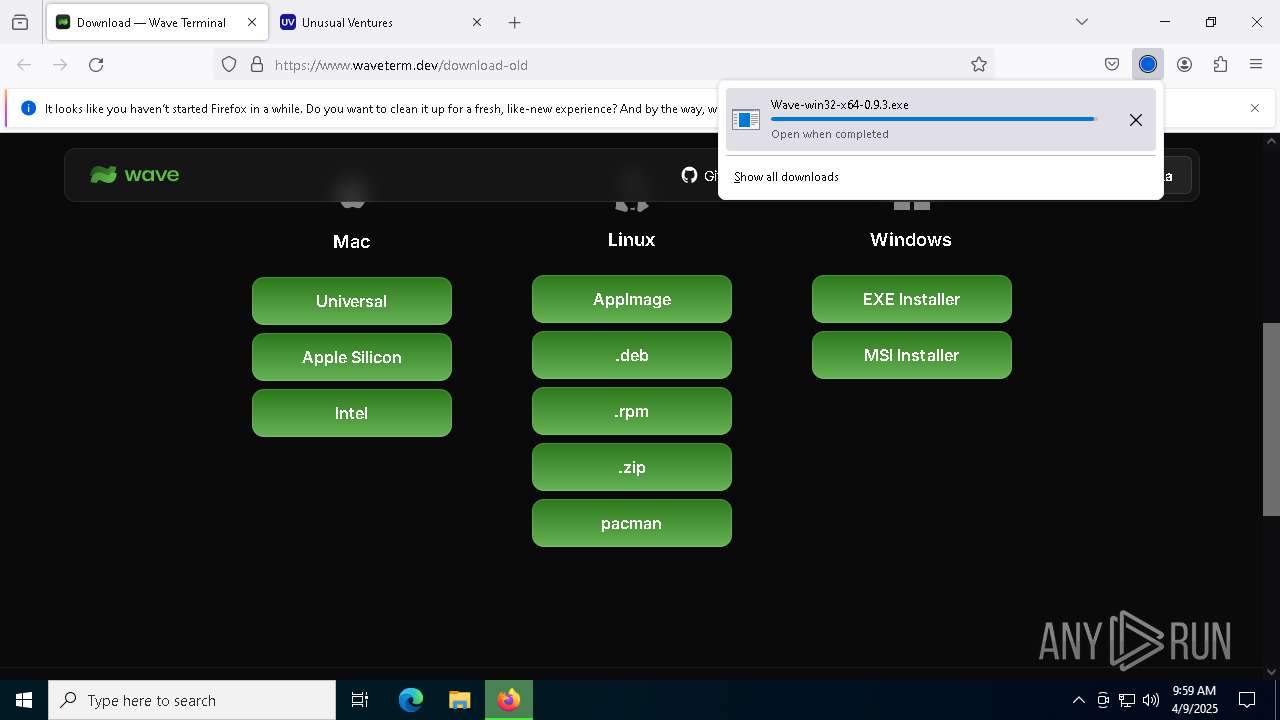View site security padlock info
This screenshot has height=720, width=1280.
pos(257,65)
